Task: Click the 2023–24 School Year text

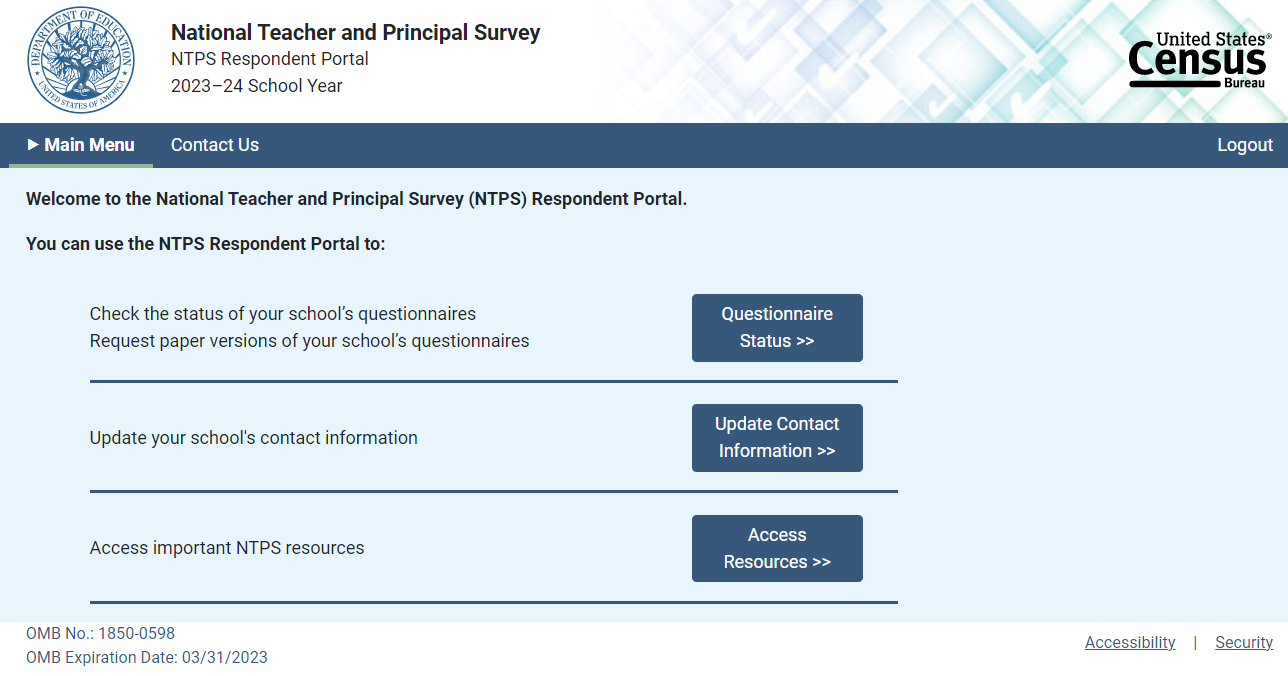Action: pos(257,86)
